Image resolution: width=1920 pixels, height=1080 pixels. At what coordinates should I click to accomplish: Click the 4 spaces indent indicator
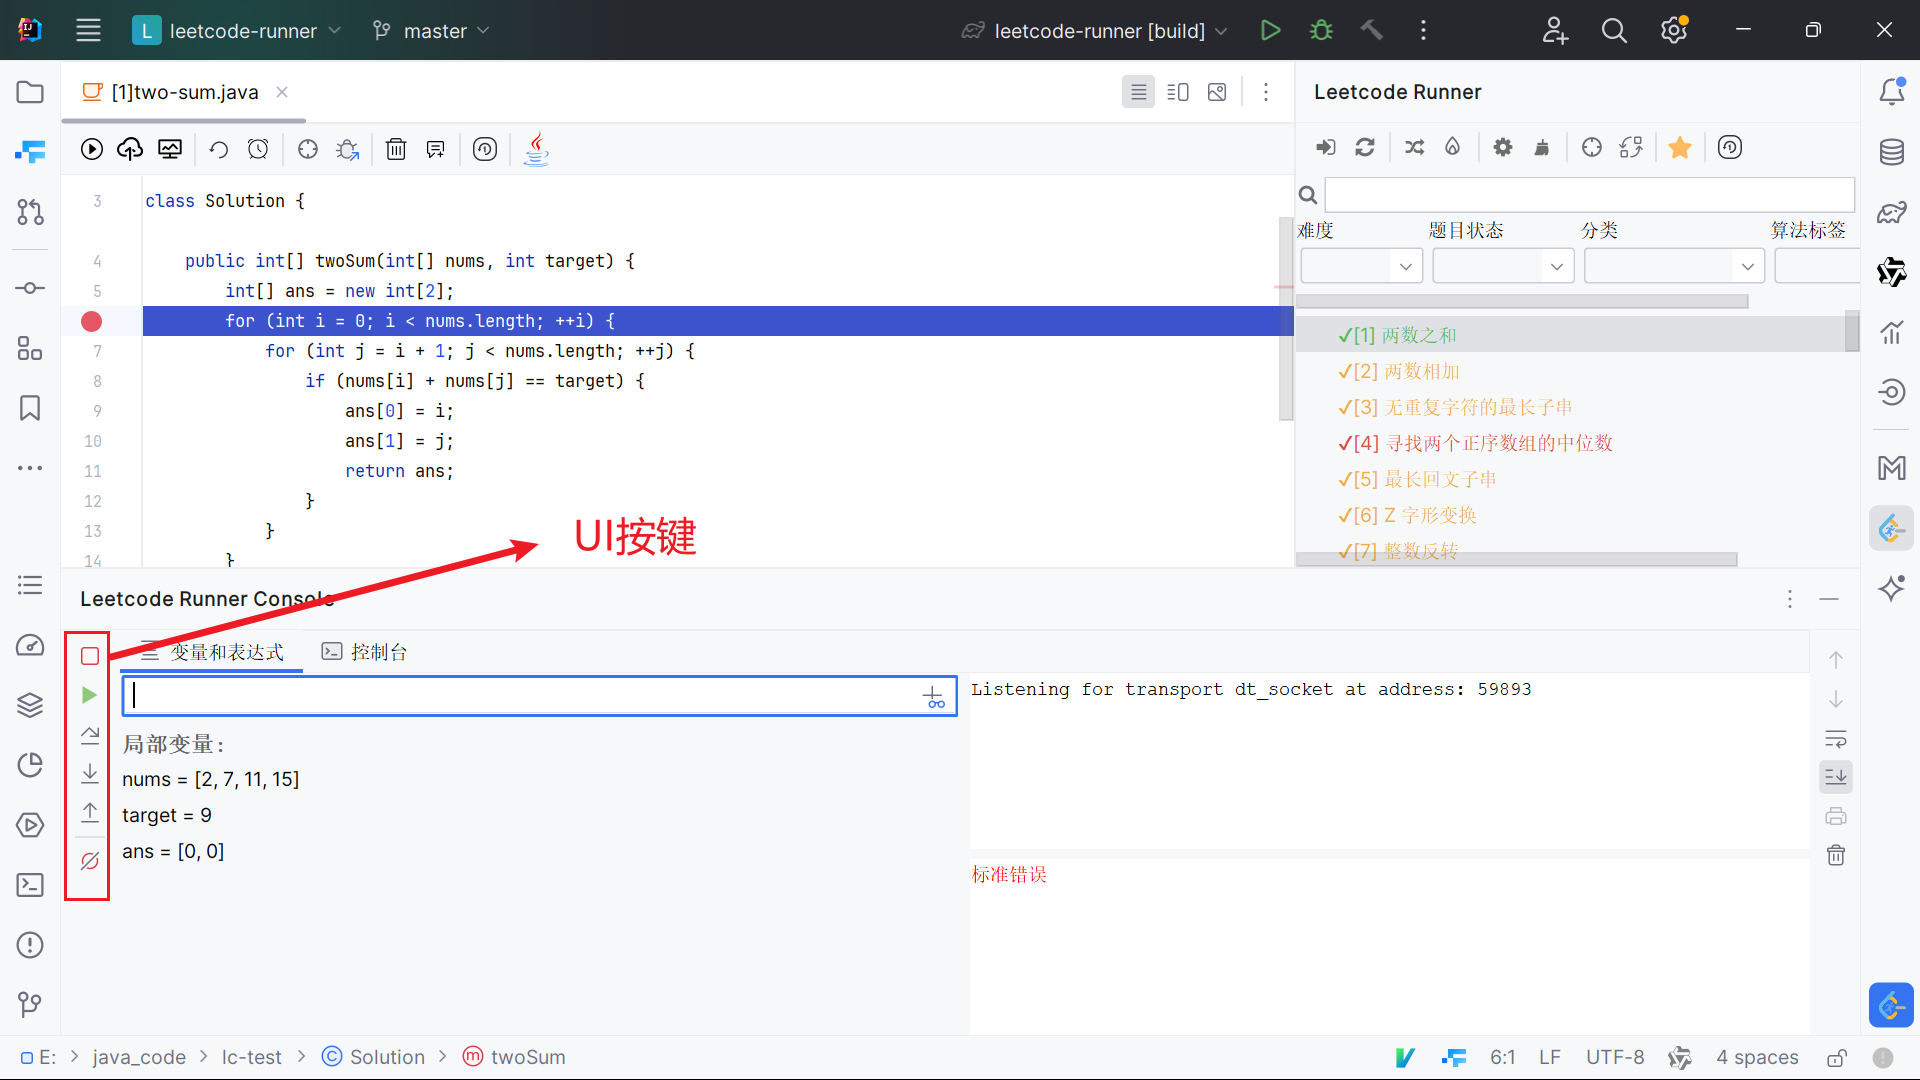[x=1757, y=1057]
